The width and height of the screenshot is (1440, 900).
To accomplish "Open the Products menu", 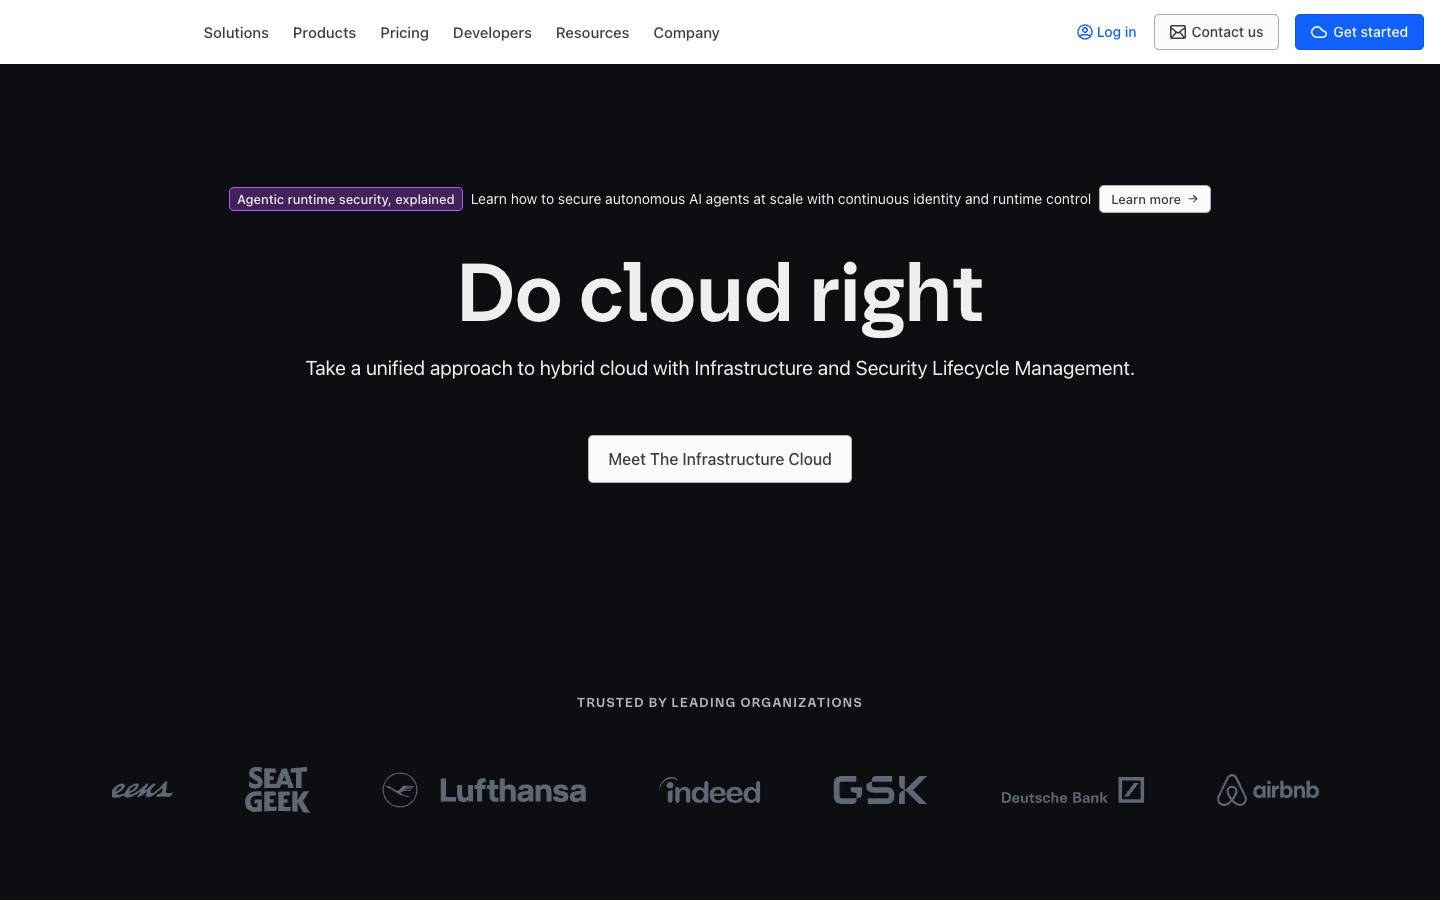I will pos(324,33).
